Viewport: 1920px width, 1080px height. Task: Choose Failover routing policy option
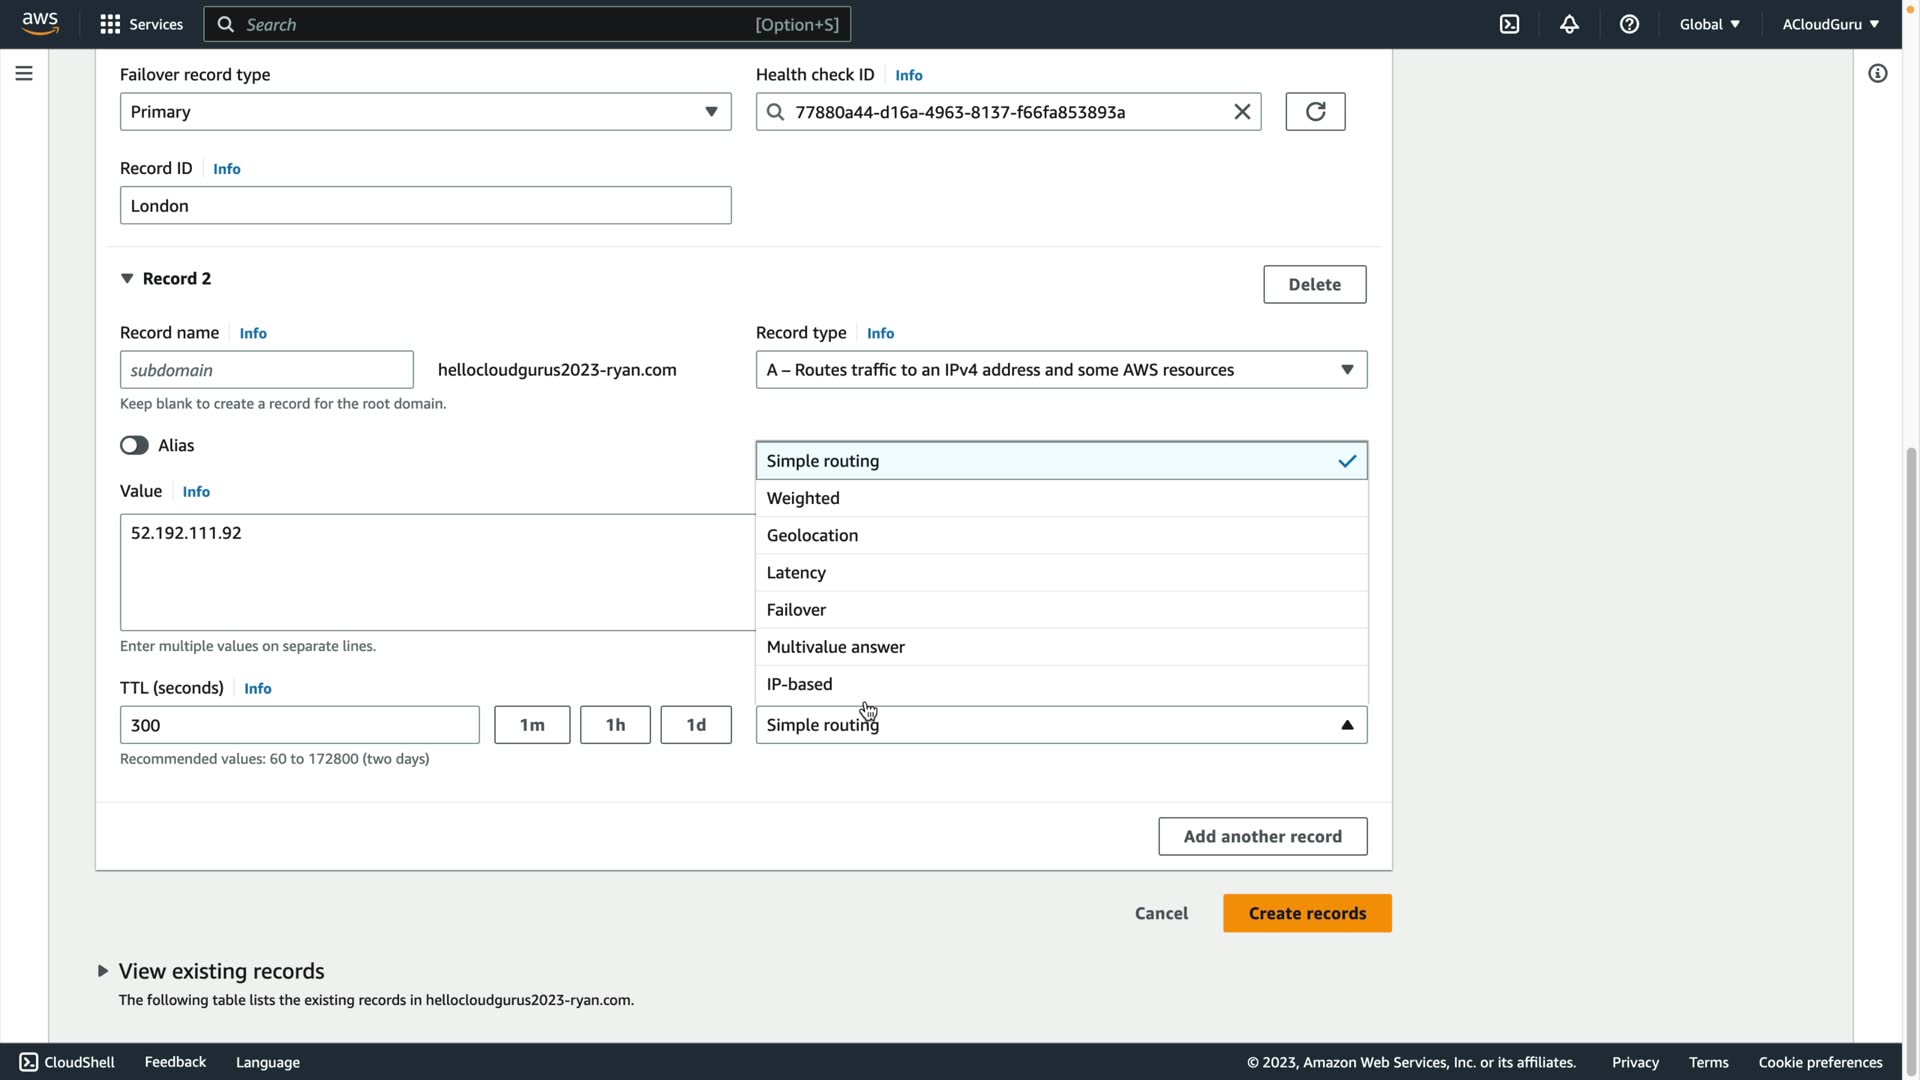[796, 610]
